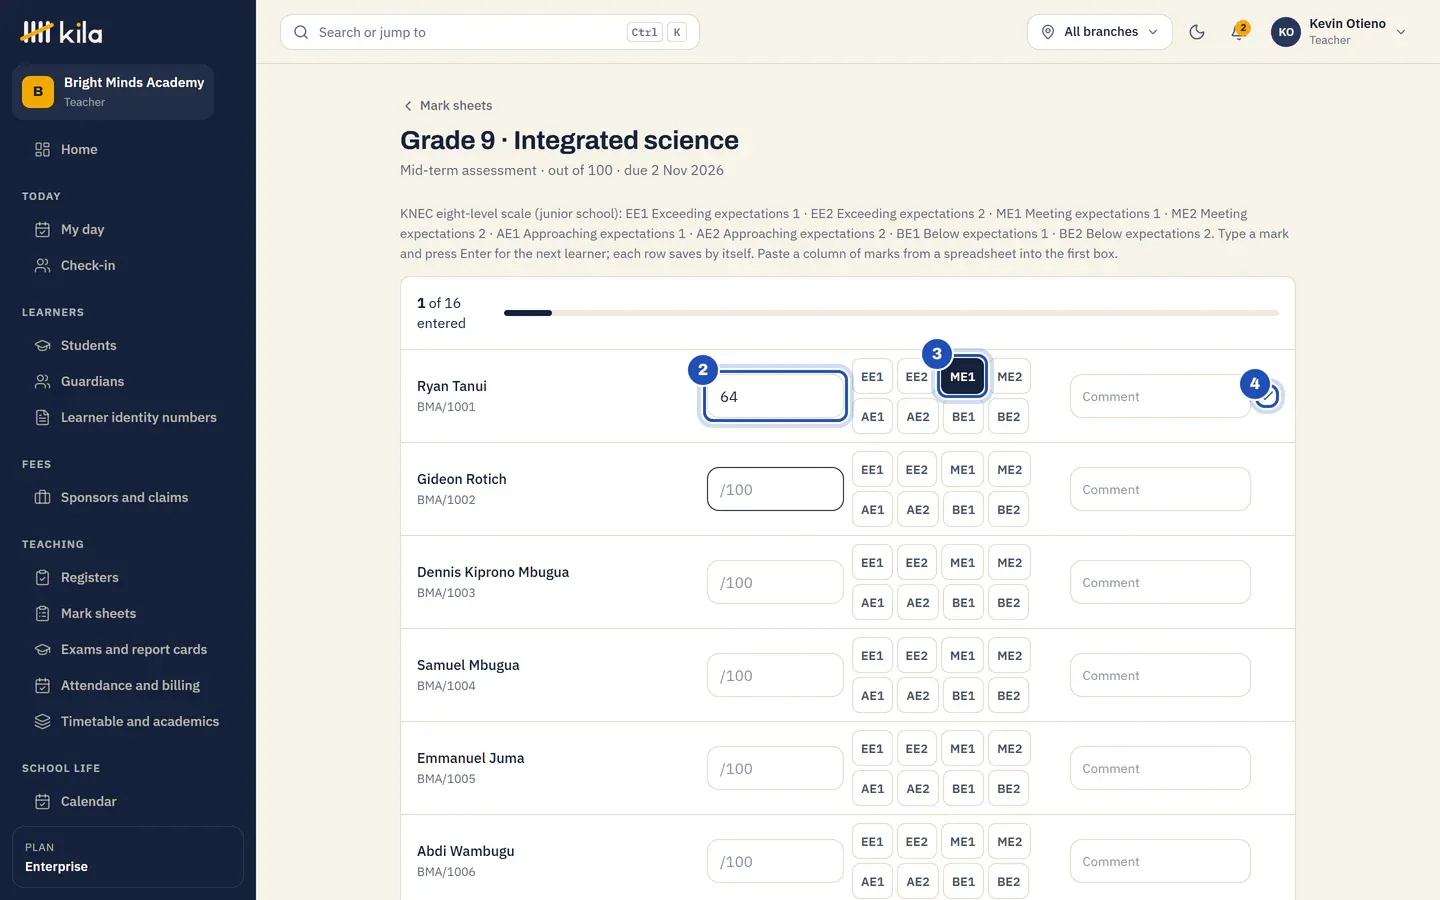The image size is (1440, 900).
Task: Click Attendance and billing icon
Action: tap(42, 685)
